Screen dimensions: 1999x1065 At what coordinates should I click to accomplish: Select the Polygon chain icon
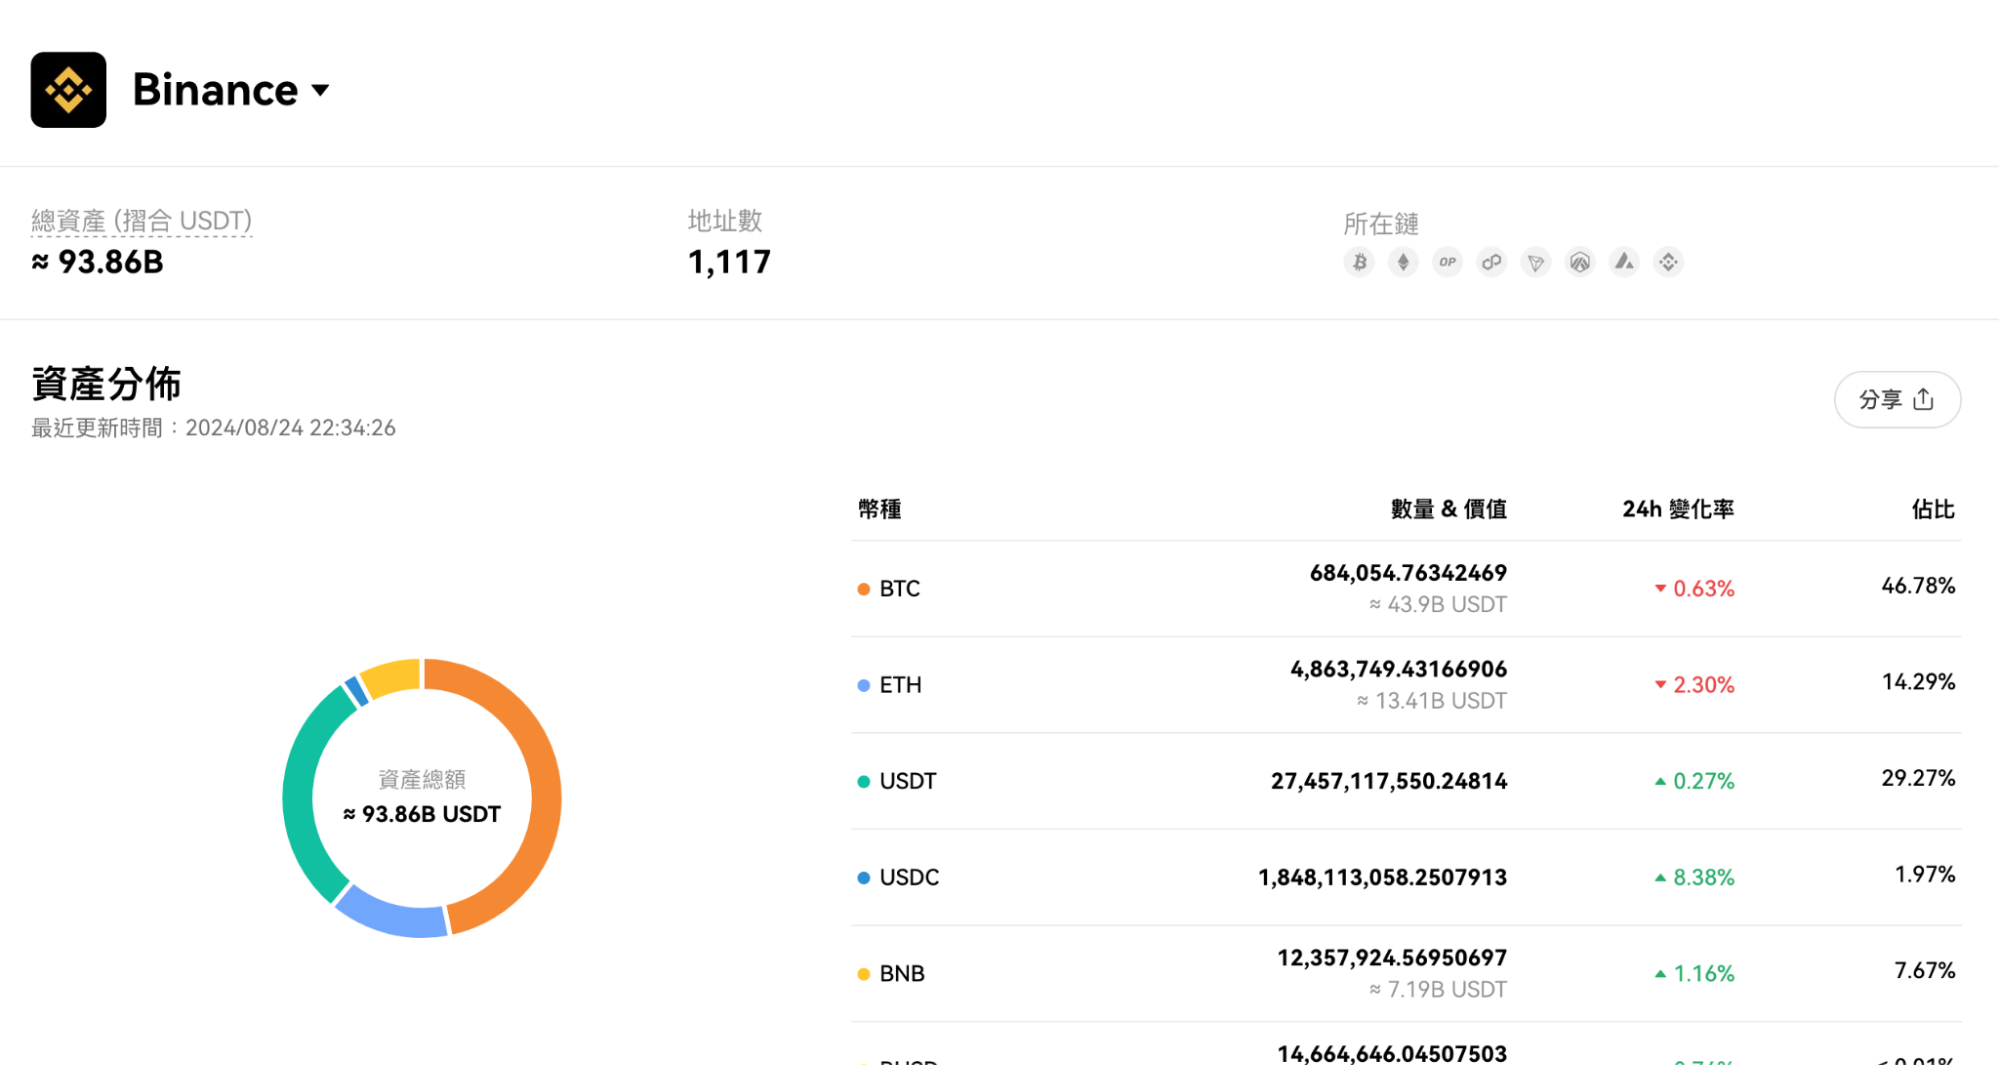click(x=1491, y=262)
